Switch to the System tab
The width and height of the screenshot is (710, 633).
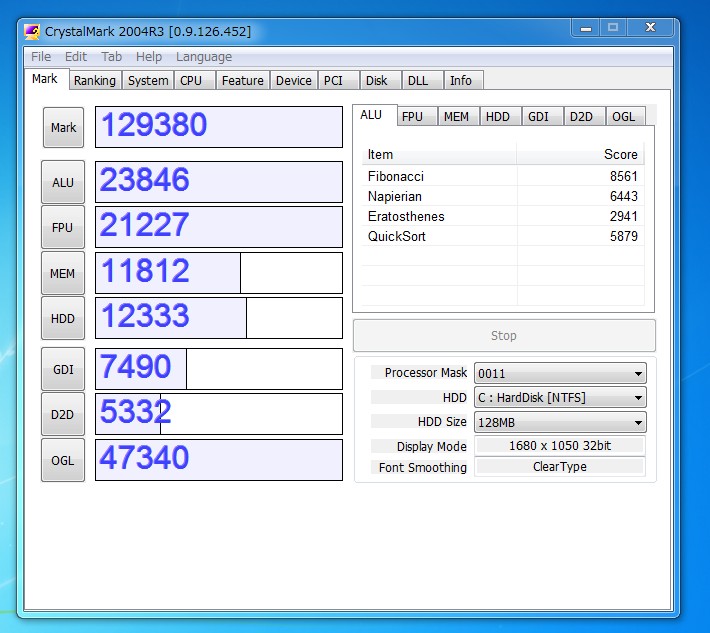pos(148,80)
